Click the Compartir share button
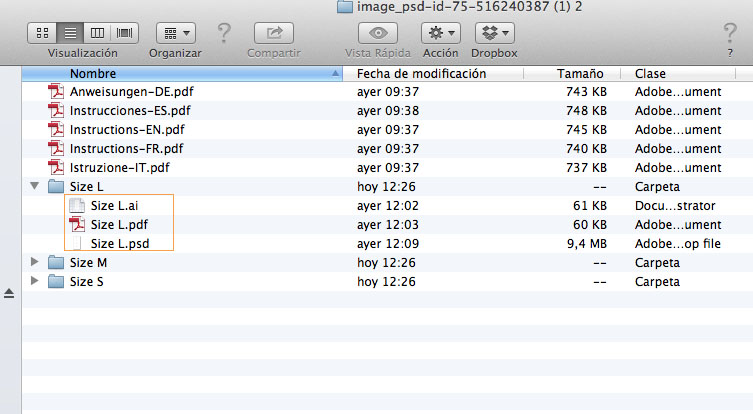 pos(274,33)
